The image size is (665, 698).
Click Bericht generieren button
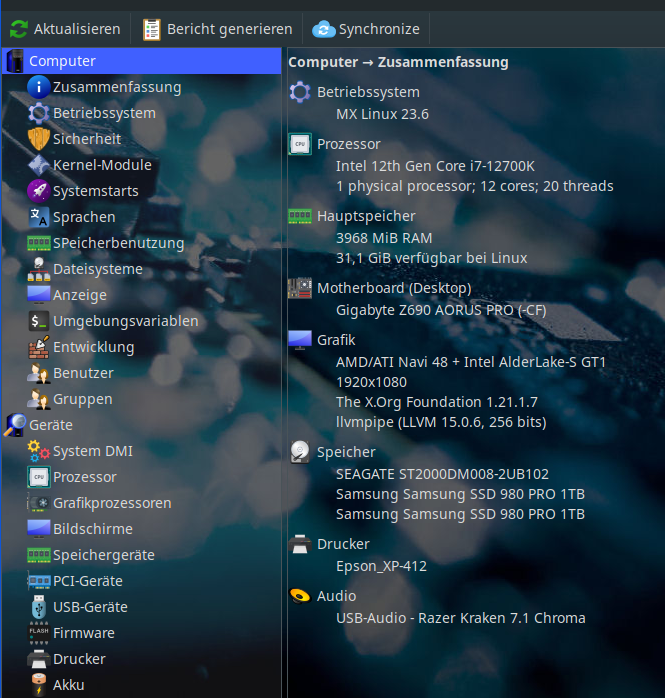pyautogui.click(x=217, y=29)
